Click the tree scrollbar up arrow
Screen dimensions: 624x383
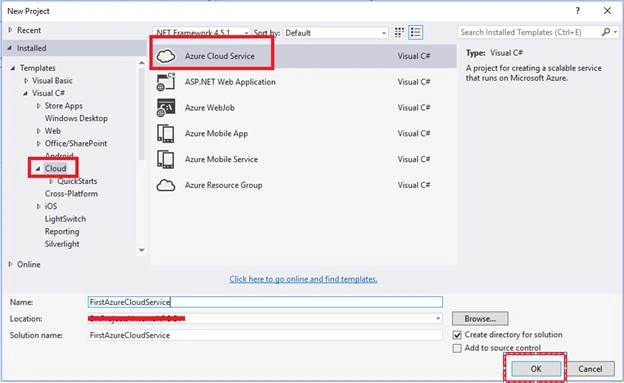[142, 63]
